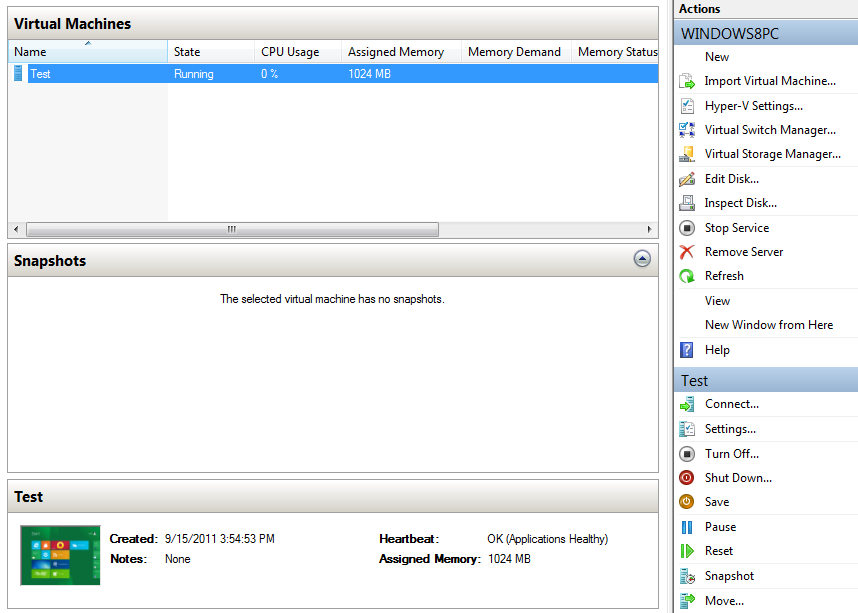Screen dimensions: 858x613
Task: Click the Hyper-V Settings... label
Action: click(753, 106)
